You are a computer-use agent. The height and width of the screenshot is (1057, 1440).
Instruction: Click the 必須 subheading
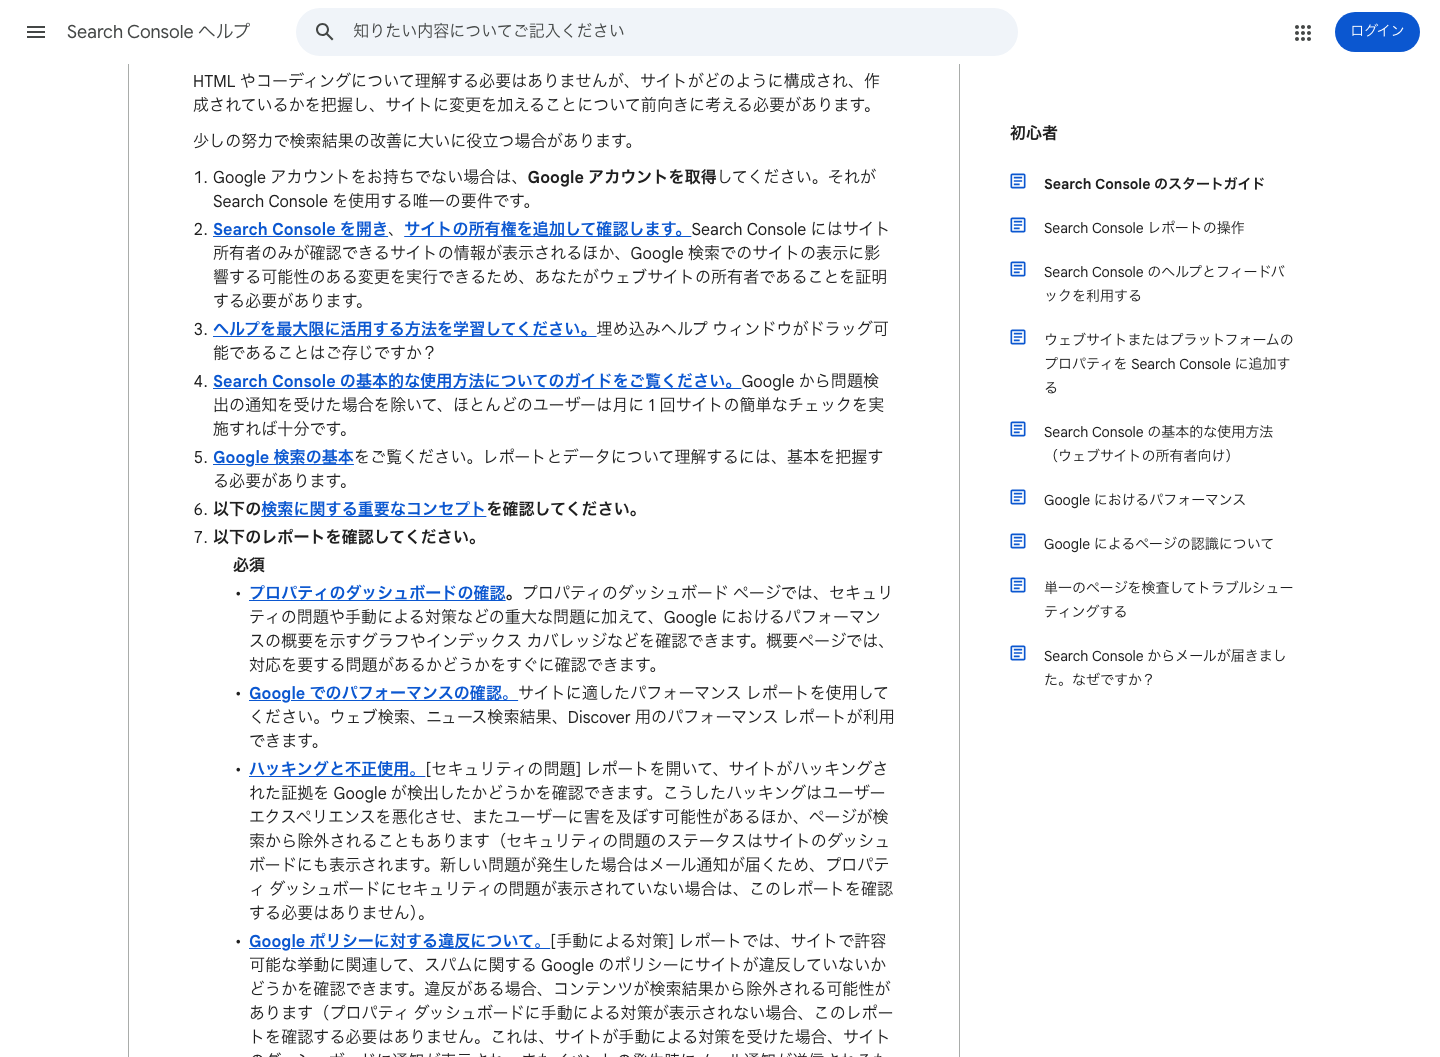click(x=249, y=565)
